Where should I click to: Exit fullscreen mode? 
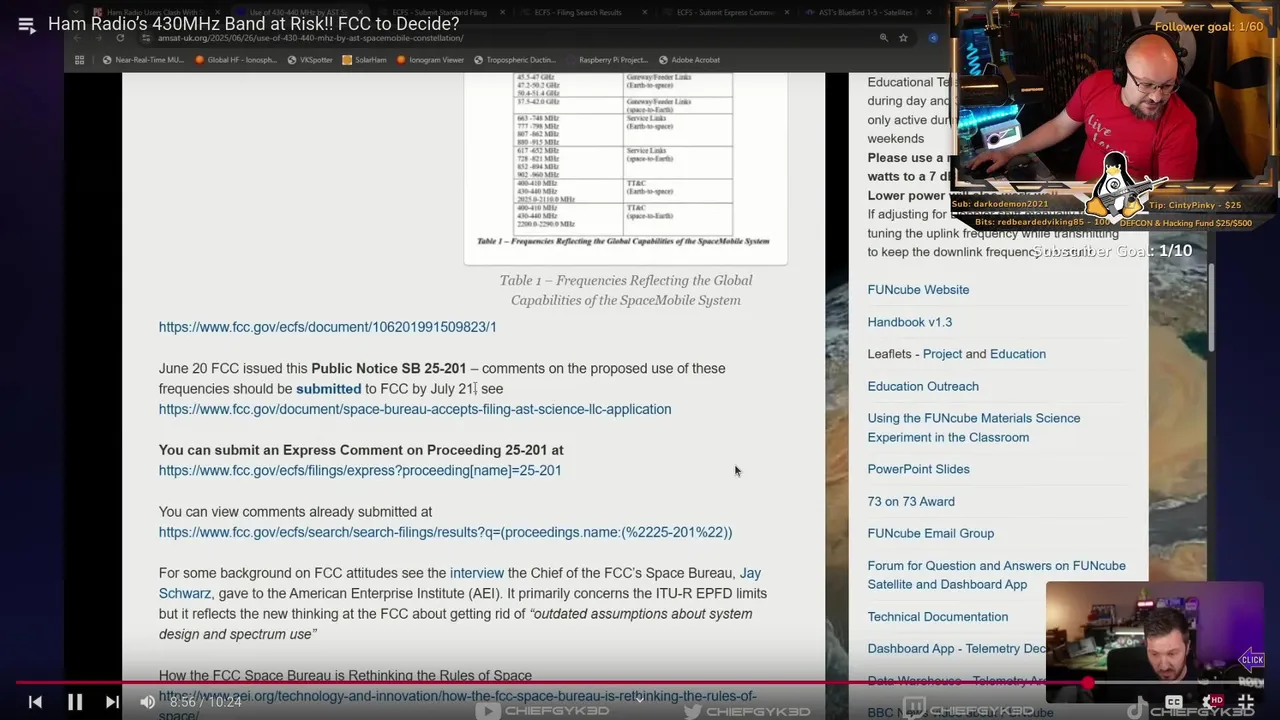pyautogui.click(x=1247, y=702)
